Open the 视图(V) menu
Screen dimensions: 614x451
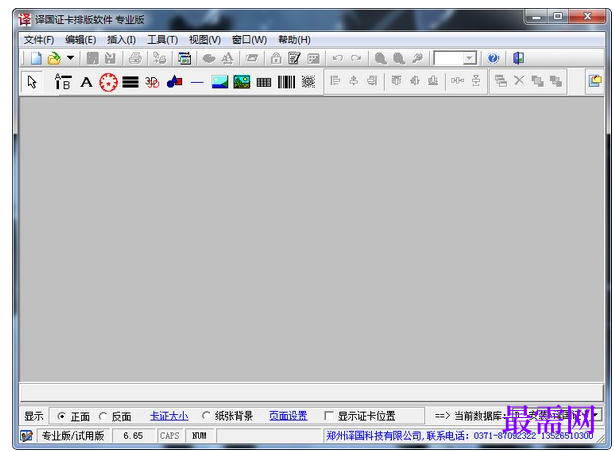205,40
